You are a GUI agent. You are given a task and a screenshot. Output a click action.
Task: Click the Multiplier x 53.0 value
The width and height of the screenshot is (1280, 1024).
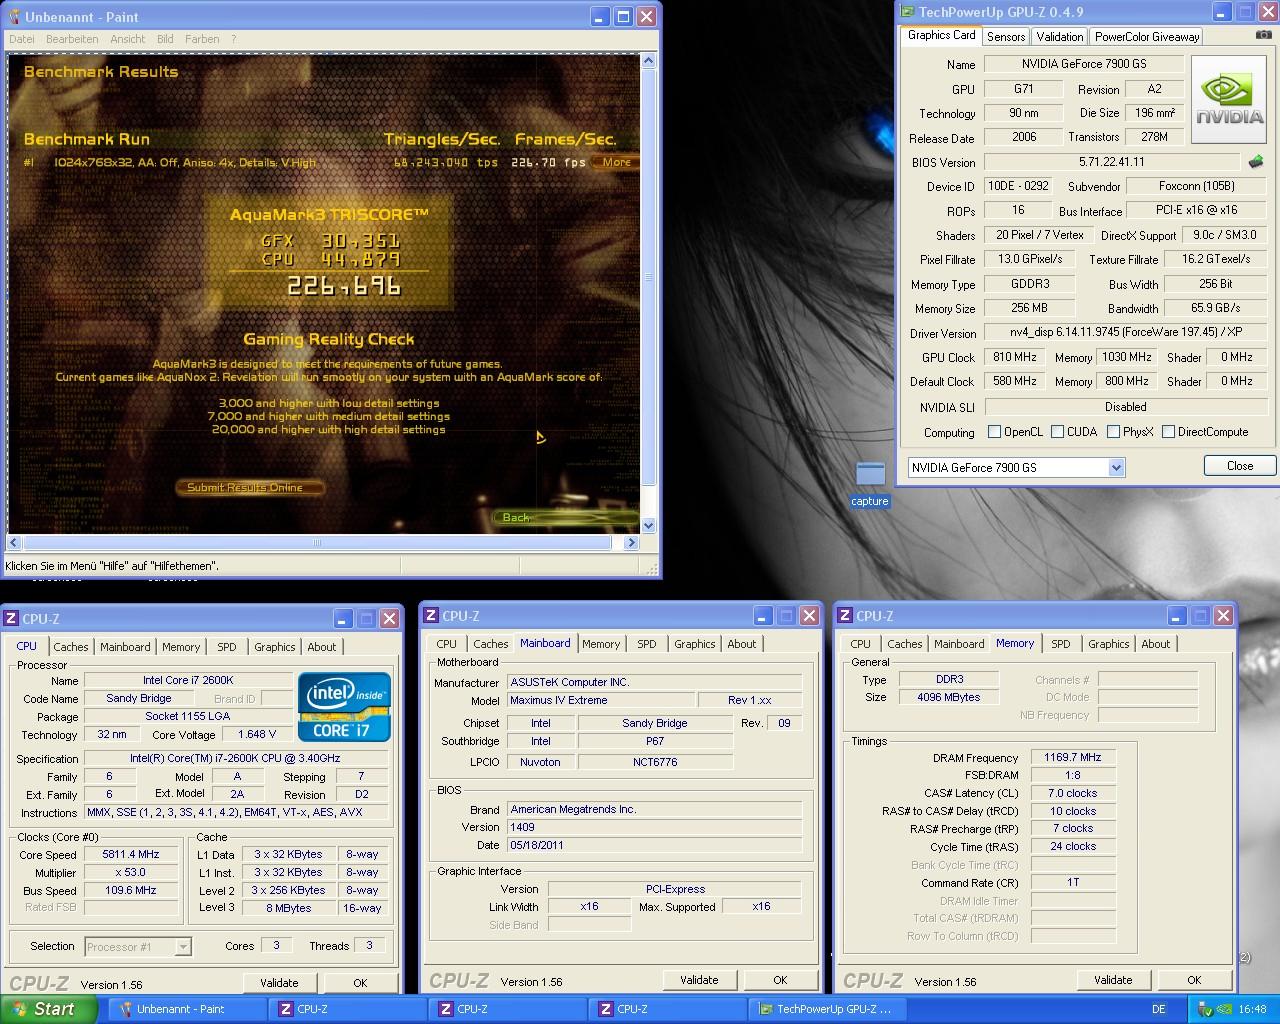pos(131,873)
